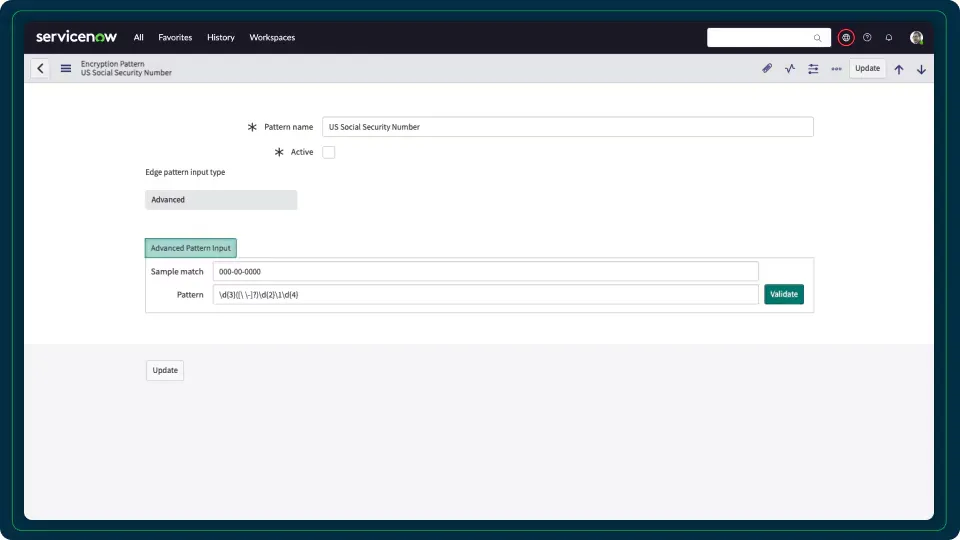Go to the previous record arrow
The width and height of the screenshot is (960, 540).
click(x=899, y=69)
